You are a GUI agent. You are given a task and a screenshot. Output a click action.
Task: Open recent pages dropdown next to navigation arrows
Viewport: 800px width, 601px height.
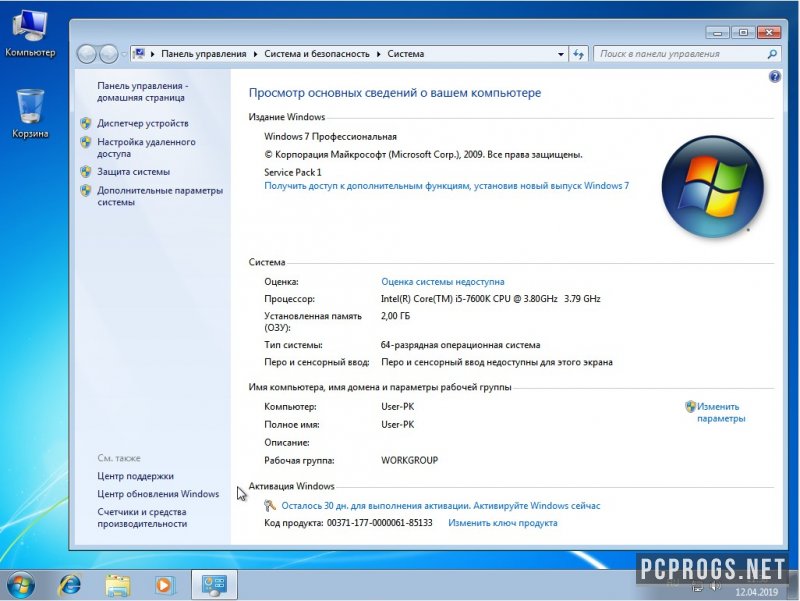[124, 54]
